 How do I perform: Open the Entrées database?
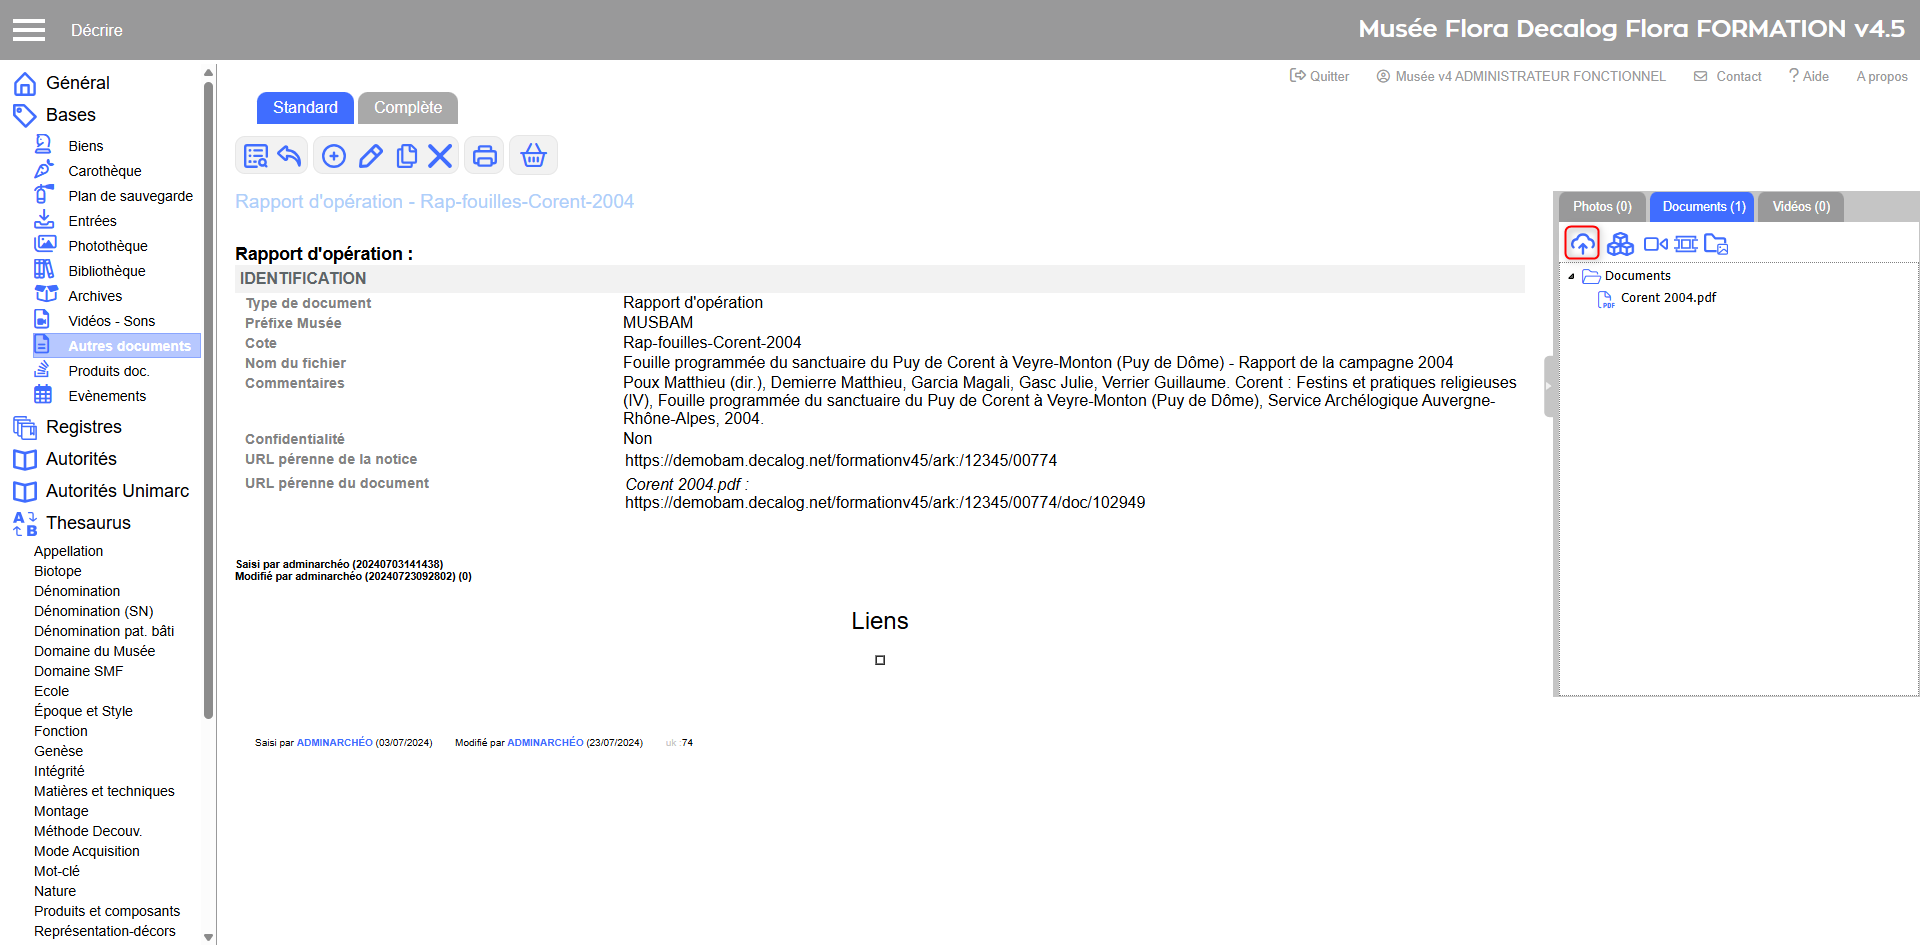click(x=93, y=221)
